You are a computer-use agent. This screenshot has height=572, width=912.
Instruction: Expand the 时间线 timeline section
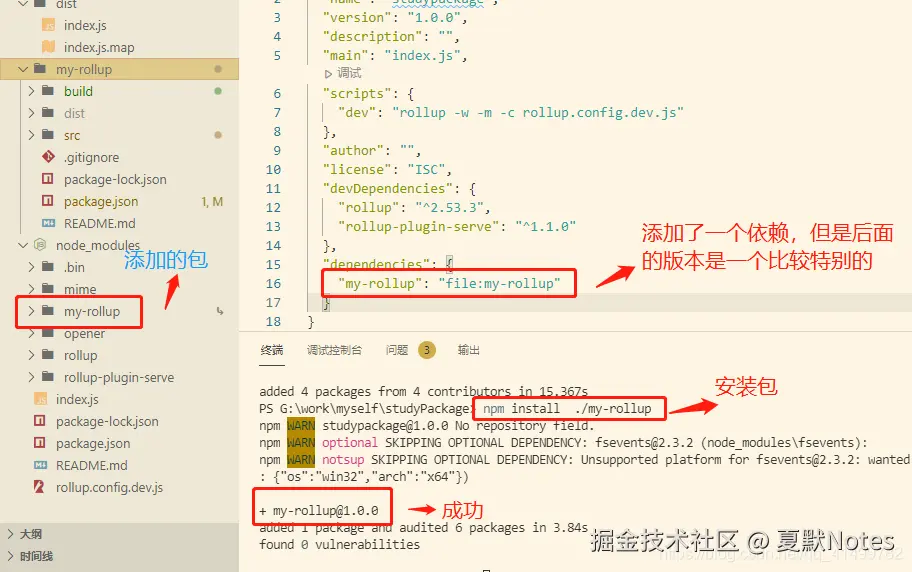click(x=36, y=556)
